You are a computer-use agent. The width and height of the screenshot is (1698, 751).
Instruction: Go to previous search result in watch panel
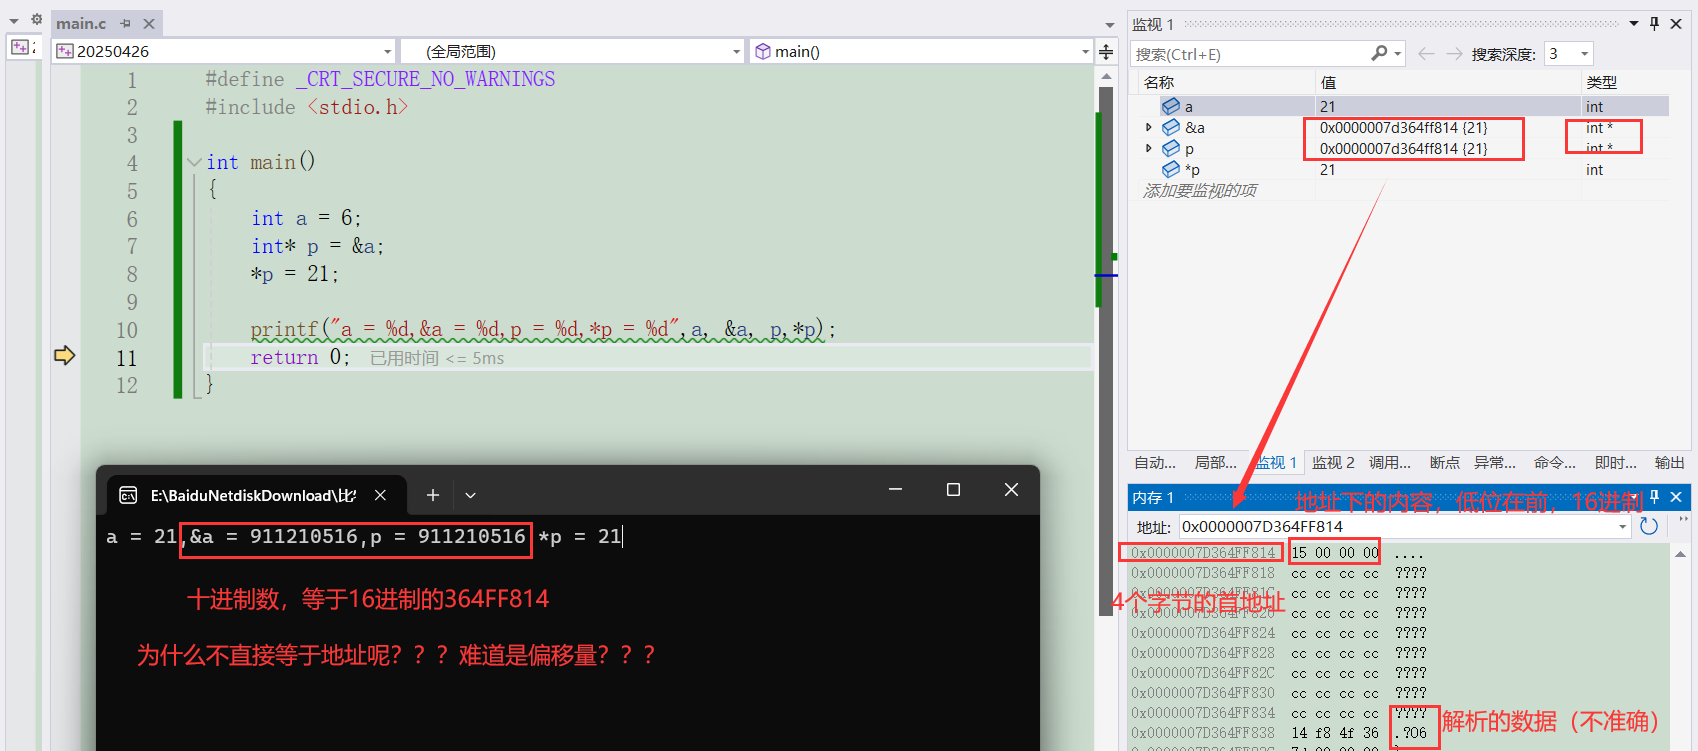pos(1426,54)
